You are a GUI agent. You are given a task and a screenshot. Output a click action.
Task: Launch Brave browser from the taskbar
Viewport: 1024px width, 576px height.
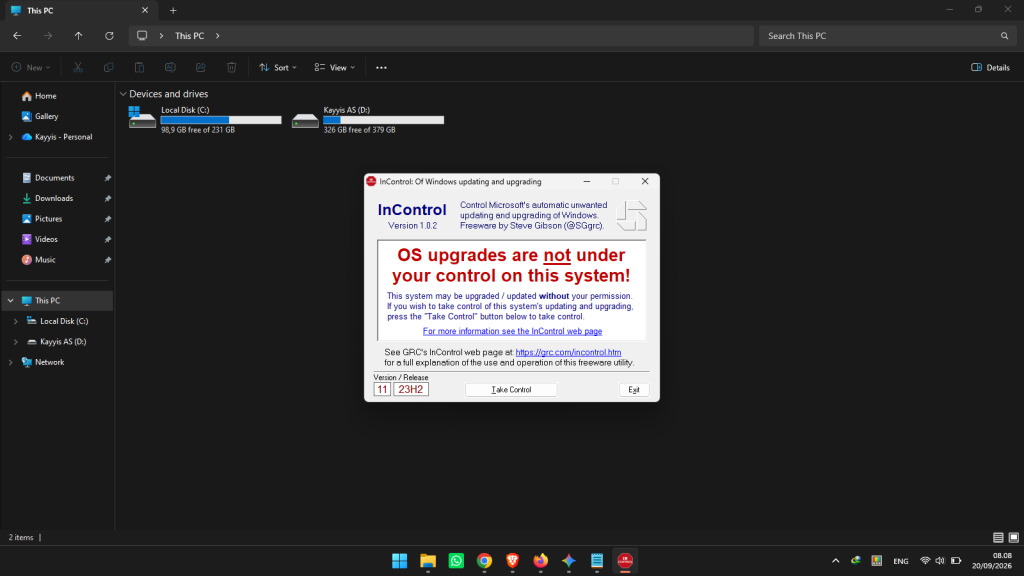point(513,560)
